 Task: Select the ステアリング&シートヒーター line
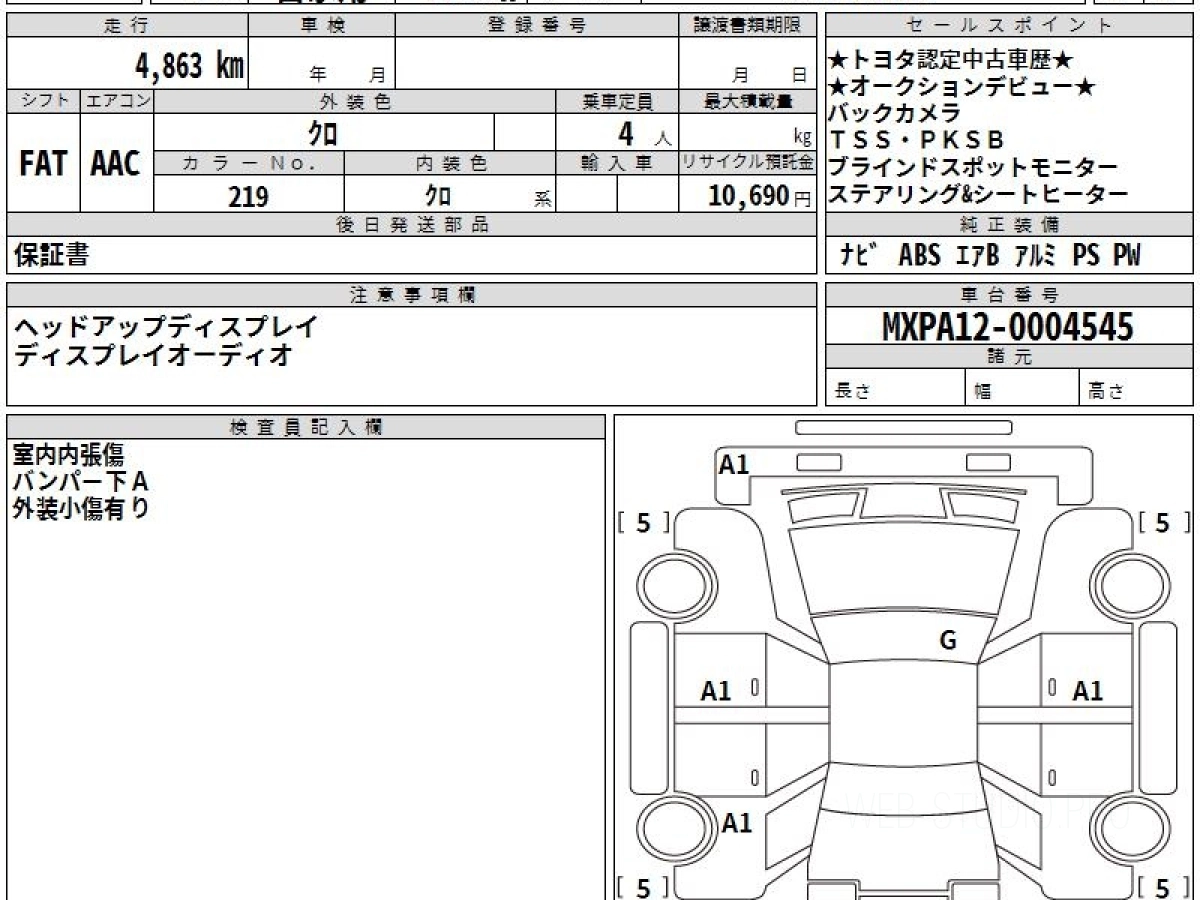(978, 194)
